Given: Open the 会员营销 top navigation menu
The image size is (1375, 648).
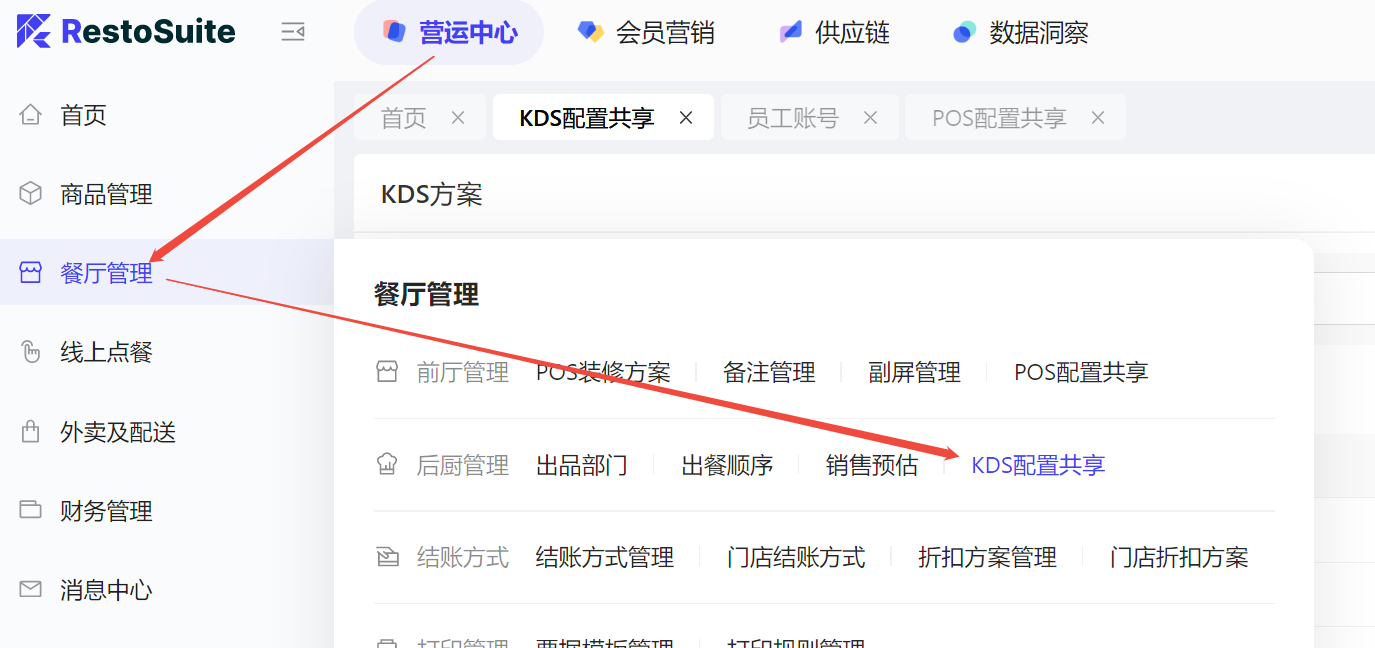Looking at the screenshot, I should 646,33.
